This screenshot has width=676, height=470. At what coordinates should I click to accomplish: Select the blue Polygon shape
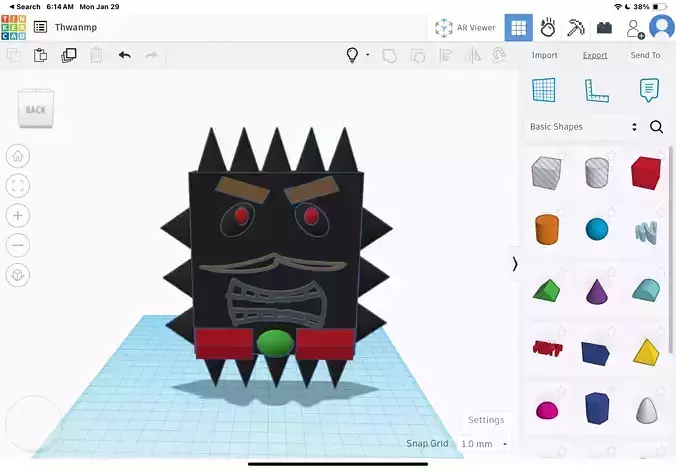597,408
